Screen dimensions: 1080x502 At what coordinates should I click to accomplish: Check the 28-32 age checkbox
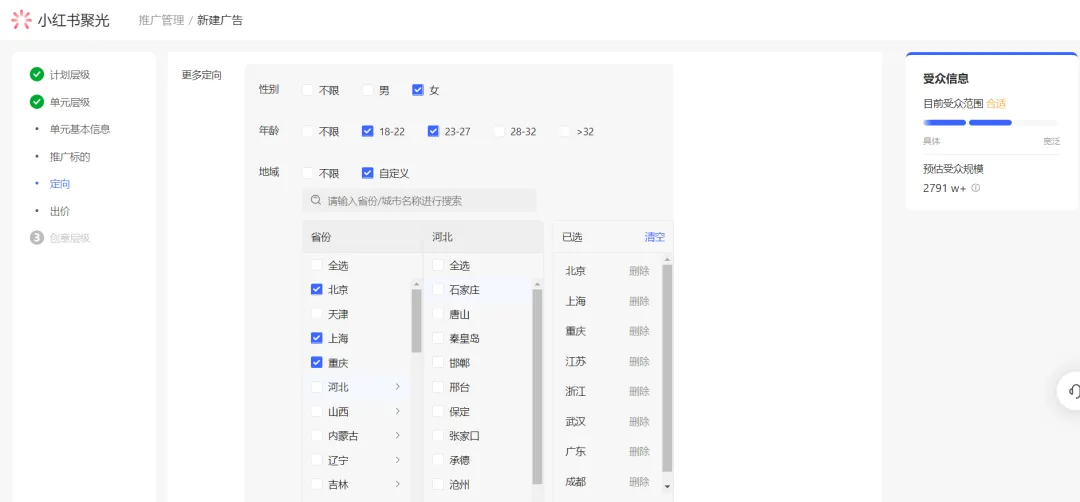[x=499, y=131]
